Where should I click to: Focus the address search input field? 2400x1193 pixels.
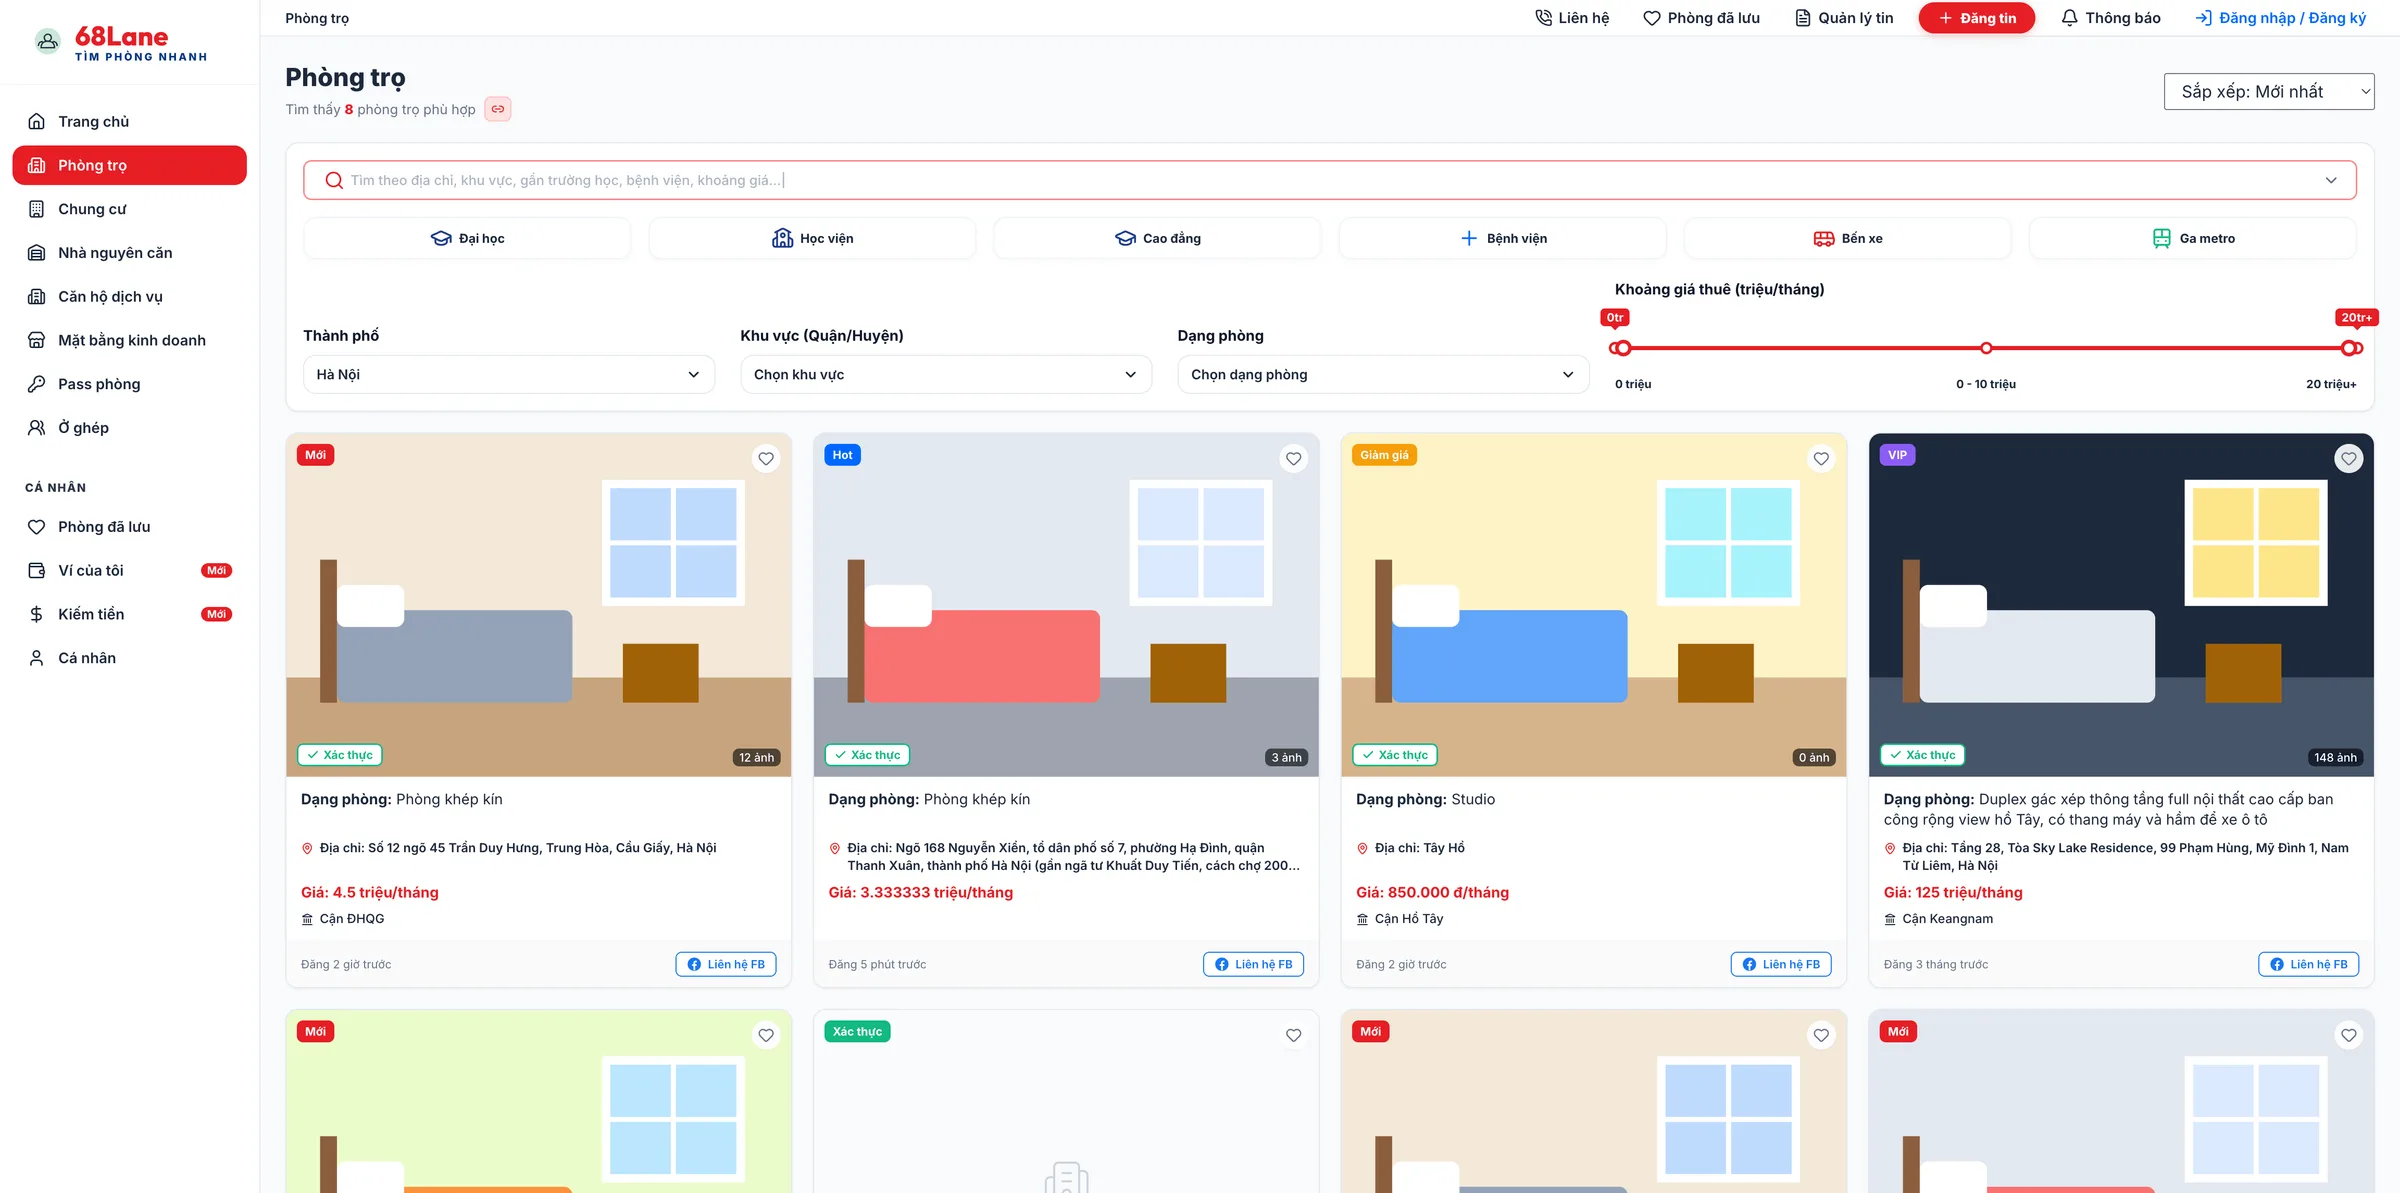(1330, 180)
